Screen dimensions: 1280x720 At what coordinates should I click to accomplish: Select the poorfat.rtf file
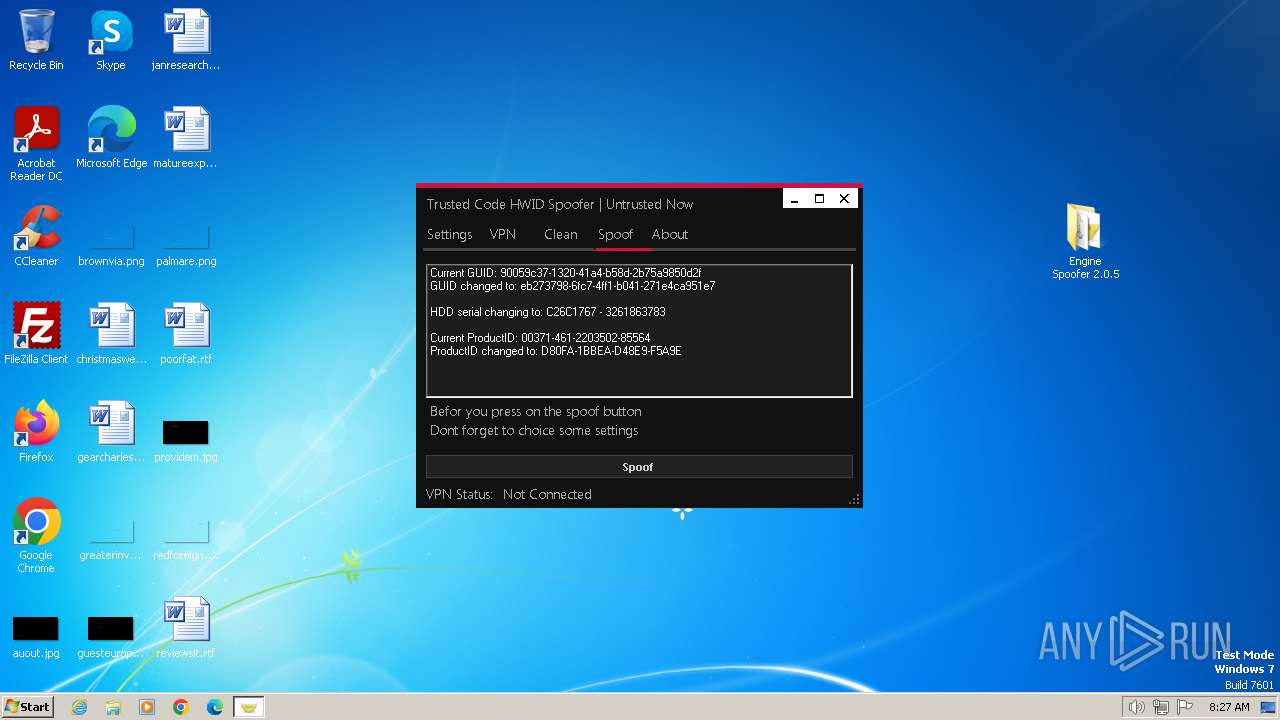coord(186,334)
